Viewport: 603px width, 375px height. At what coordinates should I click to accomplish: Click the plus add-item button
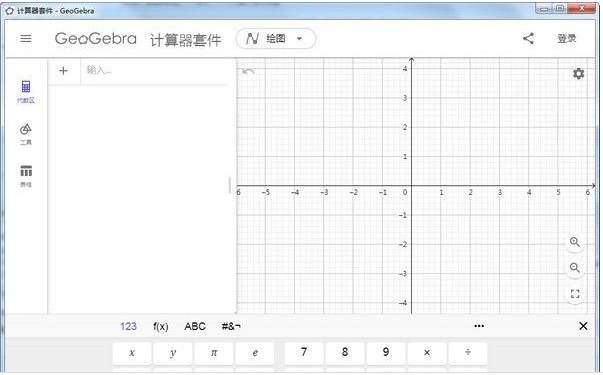(63, 71)
